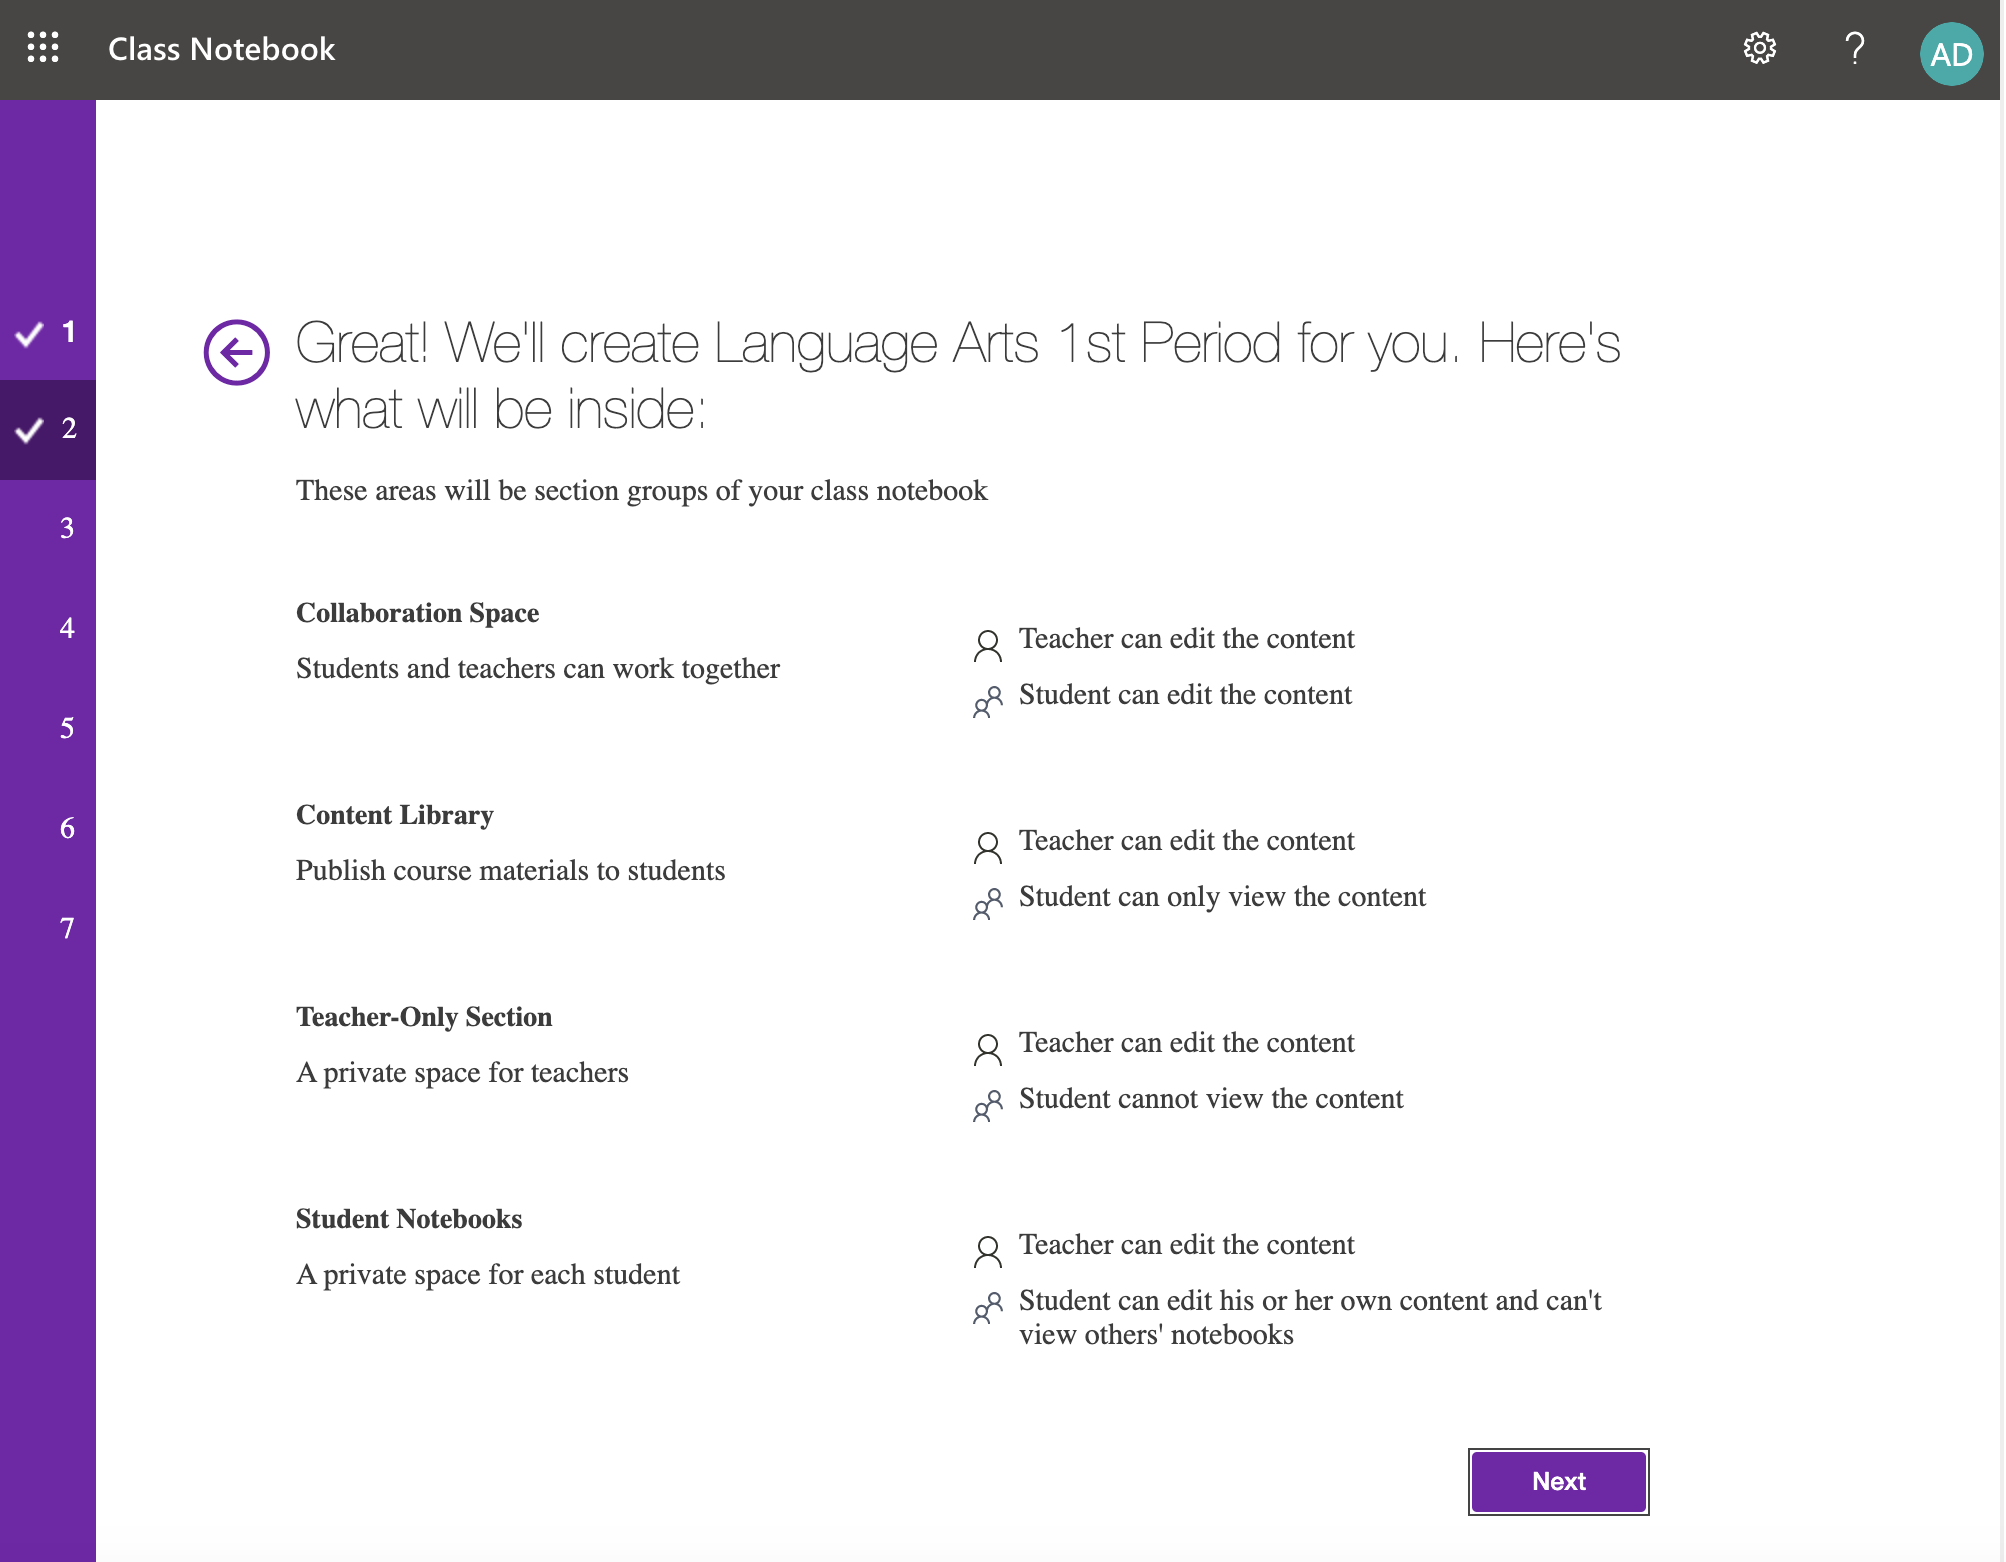Open the app launcher grid icon
Image resolution: width=2006 pixels, height=1562 pixels.
click(x=43, y=47)
